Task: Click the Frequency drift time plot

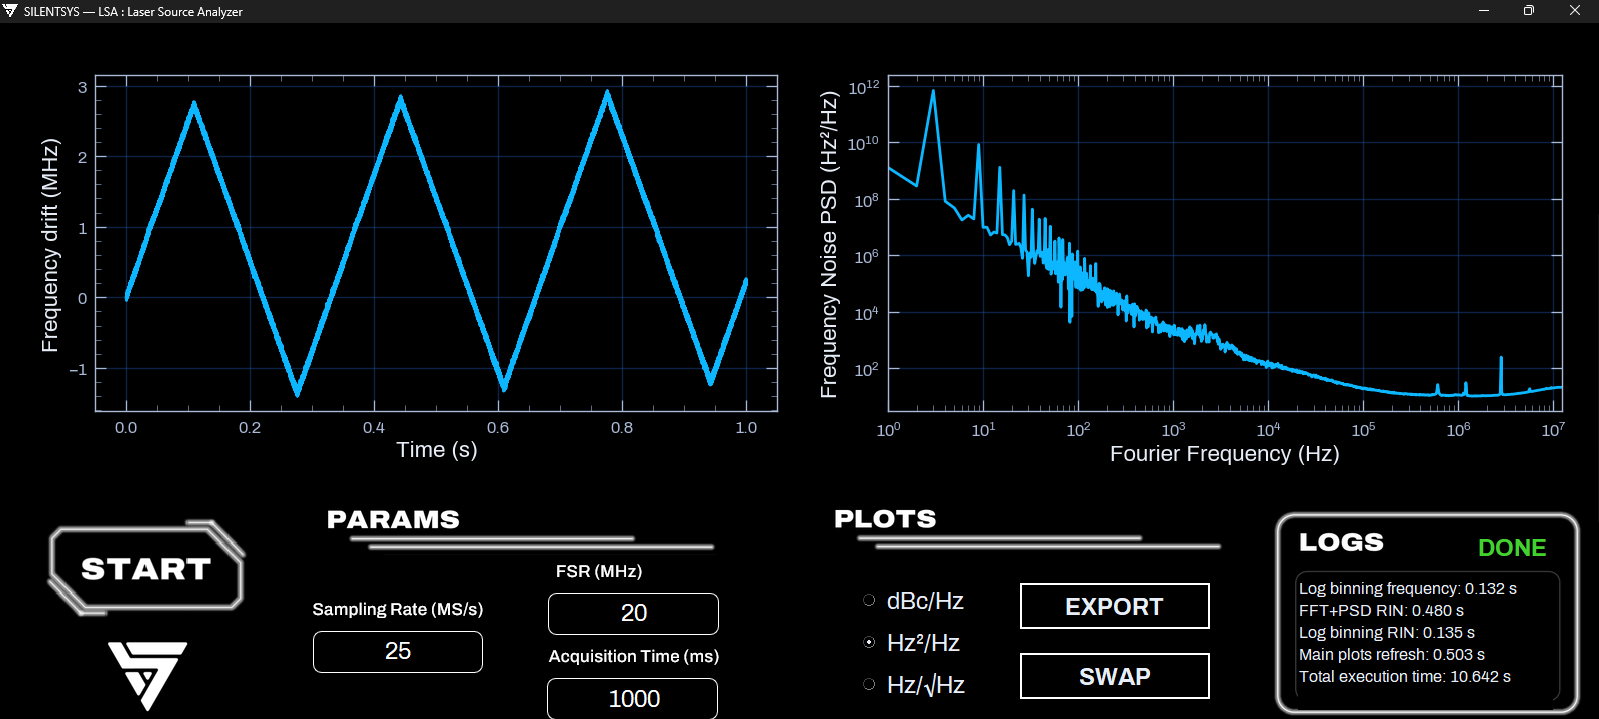Action: (436, 243)
